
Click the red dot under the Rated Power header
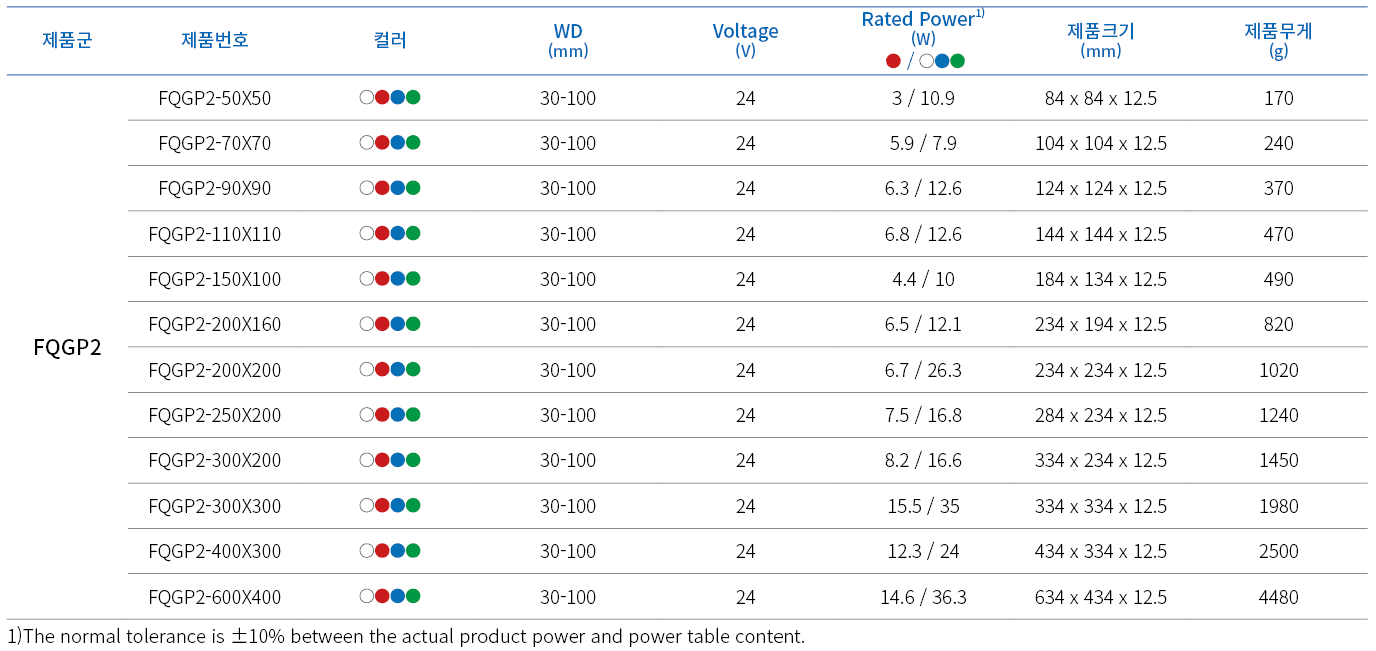[x=893, y=61]
